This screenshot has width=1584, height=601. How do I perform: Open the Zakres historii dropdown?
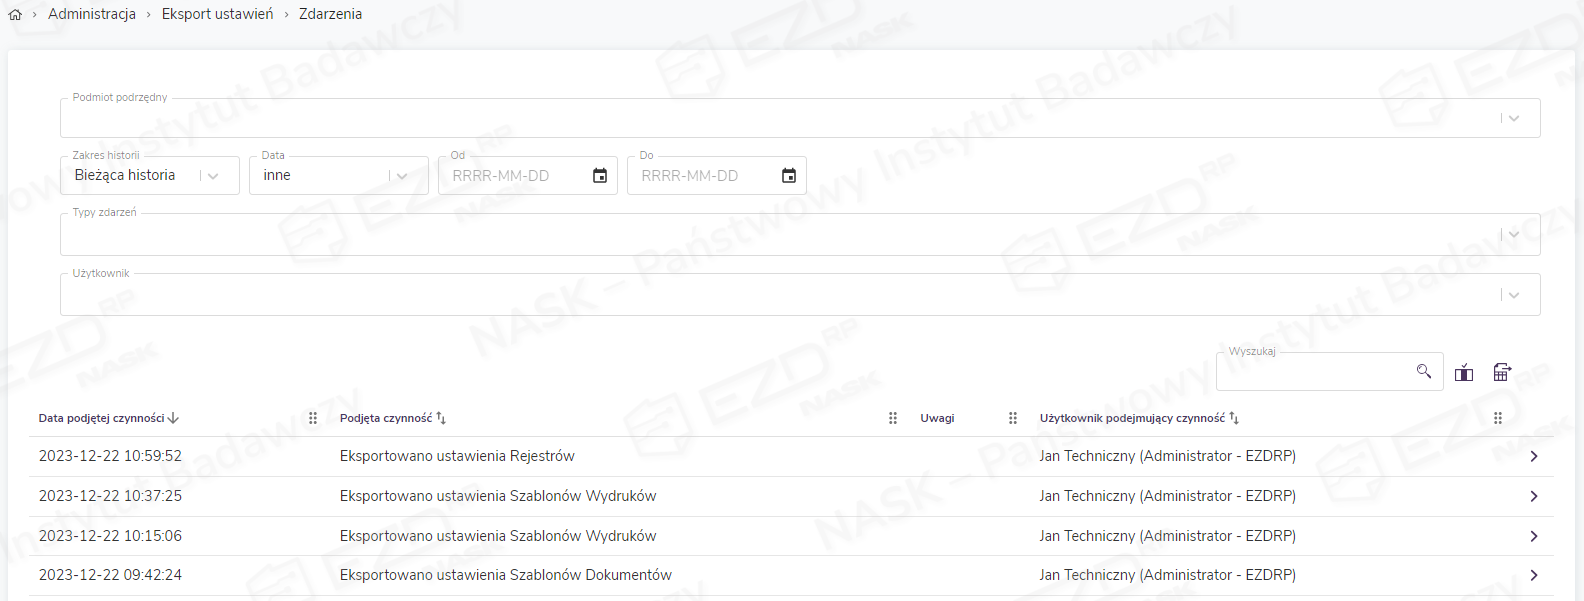click(212, 176)
